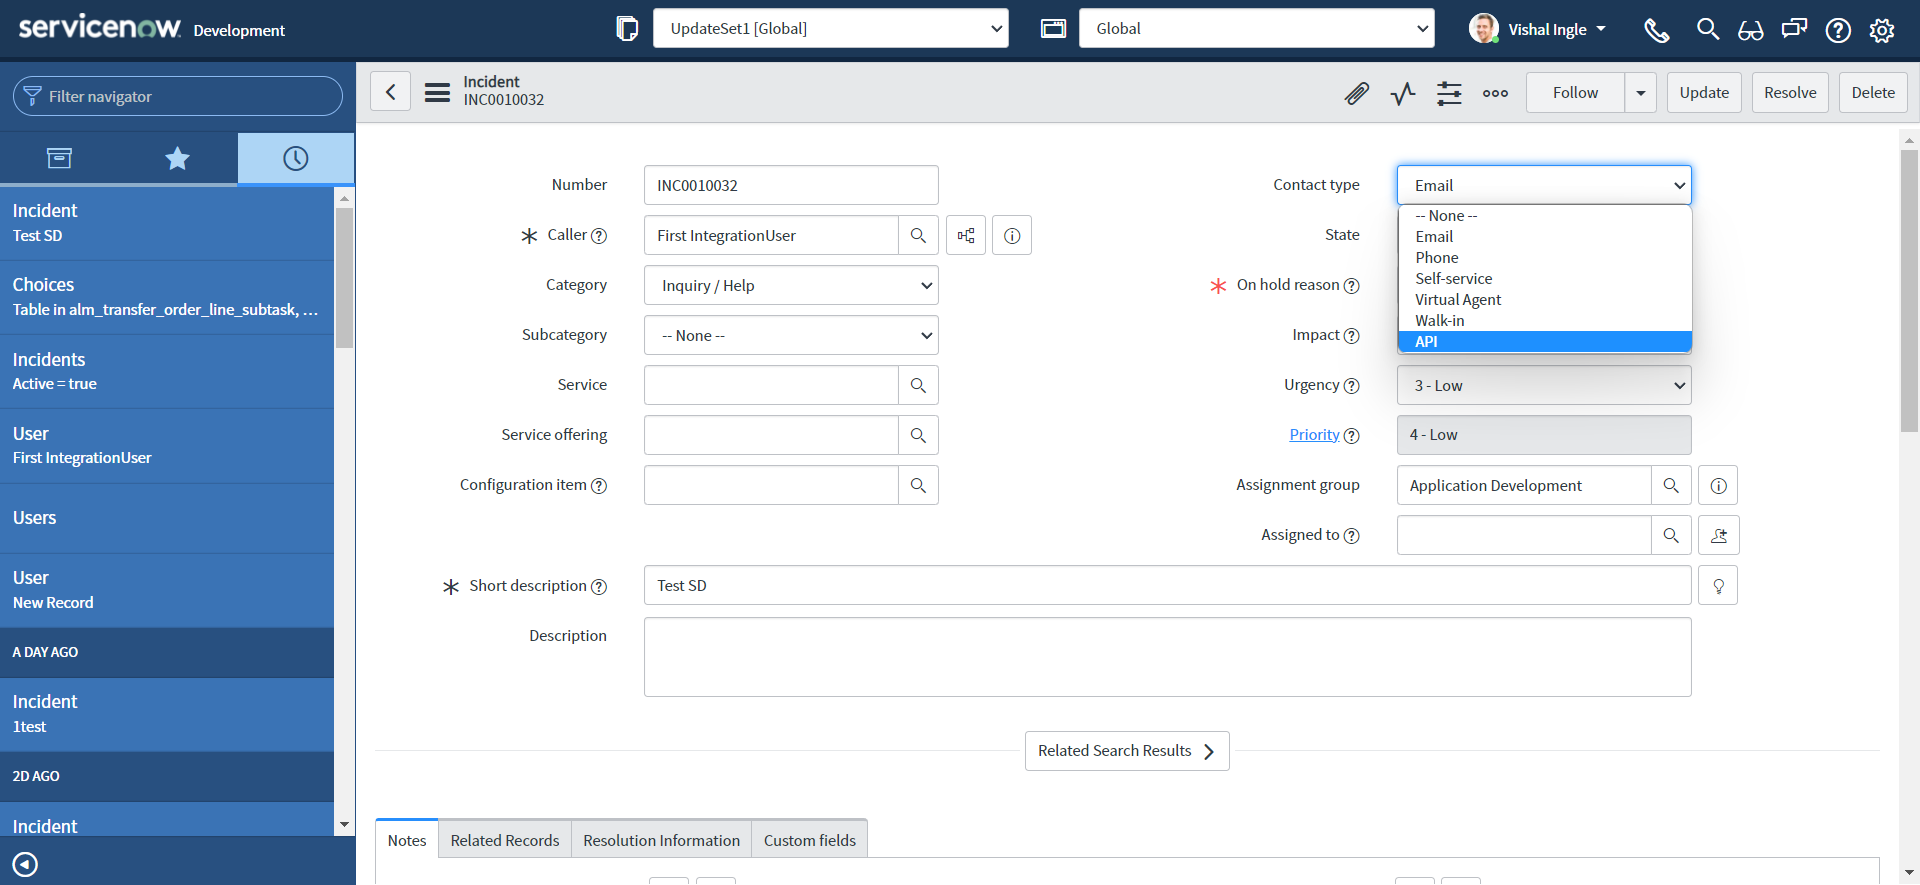Screen dimensions: 1920x885
Task: Preview Caller record info icon
Action: tap(1012, 236)
